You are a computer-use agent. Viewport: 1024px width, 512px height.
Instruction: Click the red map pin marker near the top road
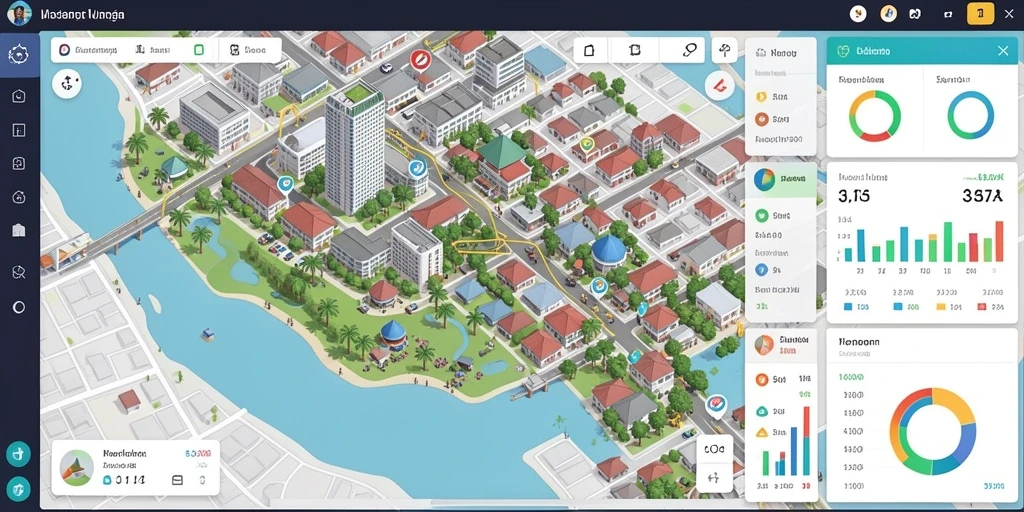click(x=420, y=60)
